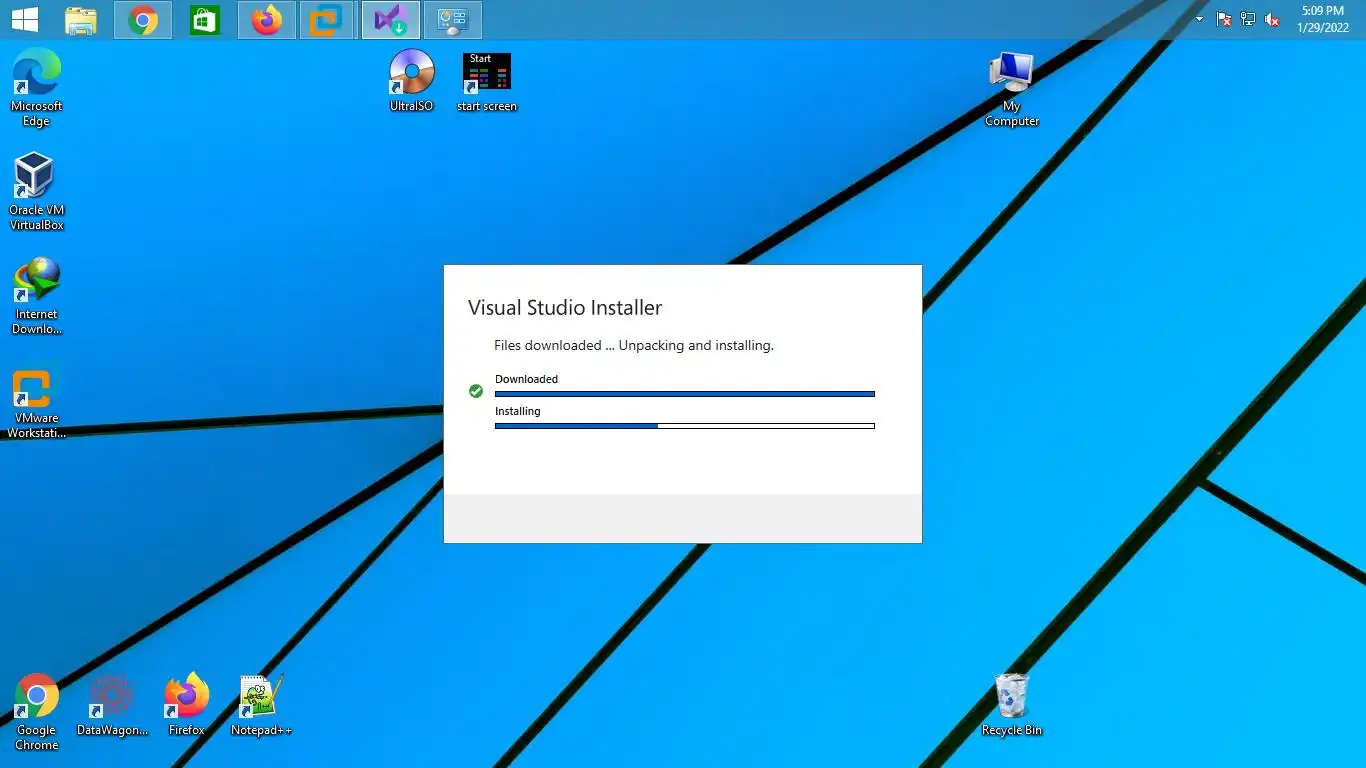This screenshot has width=1366, height=768.
Task: Launch the Windows Store from taskbar
Action: (205, 20)
